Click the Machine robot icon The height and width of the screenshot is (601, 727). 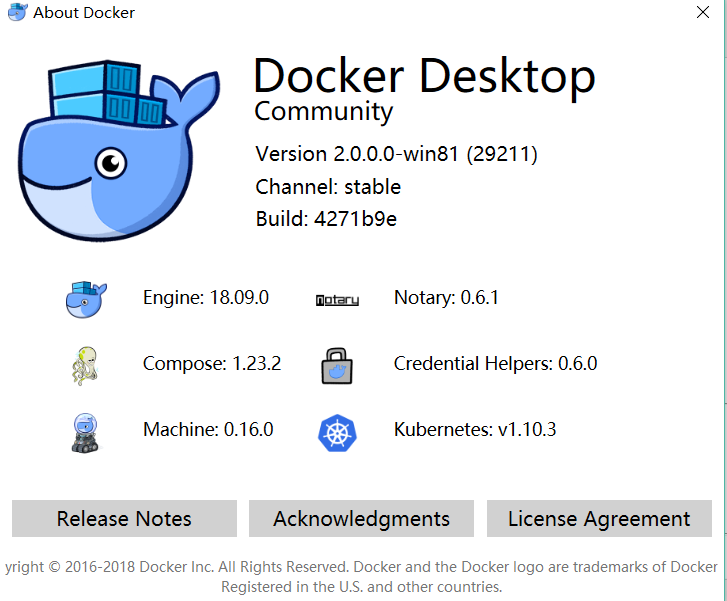85,432
